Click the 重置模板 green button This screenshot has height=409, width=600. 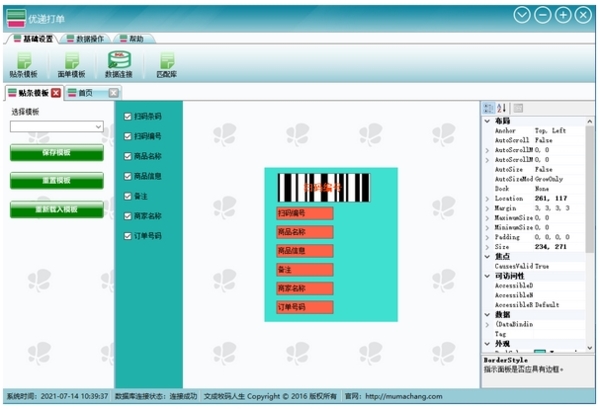point(57,181)
